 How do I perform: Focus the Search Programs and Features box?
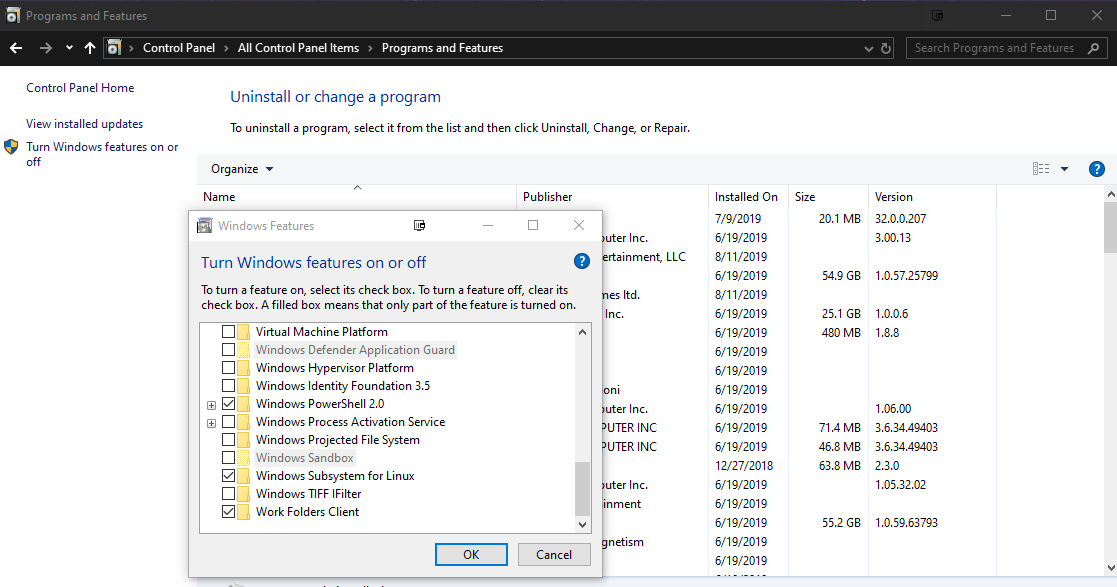pos(1007,48)
